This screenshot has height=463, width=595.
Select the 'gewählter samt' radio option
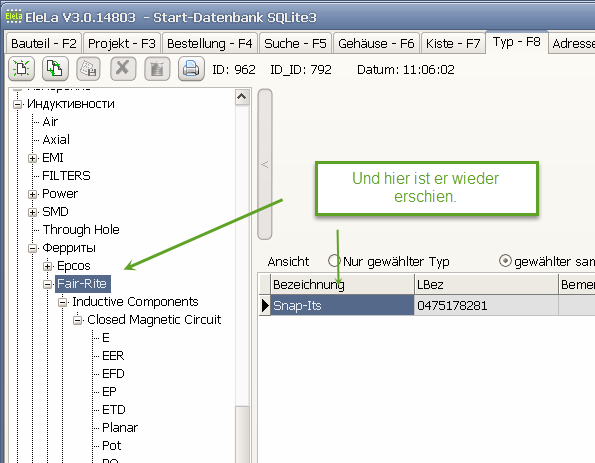(505, 261)
